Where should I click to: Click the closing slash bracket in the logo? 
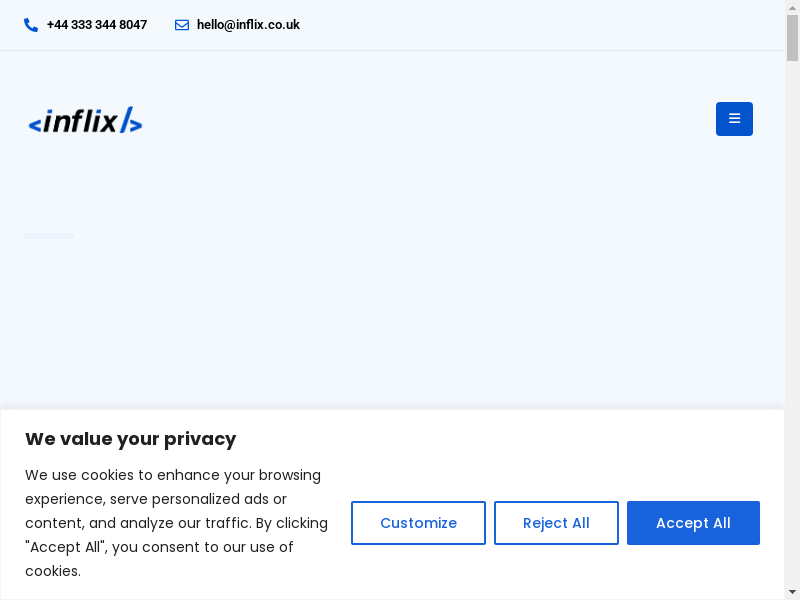coord(131,122)
